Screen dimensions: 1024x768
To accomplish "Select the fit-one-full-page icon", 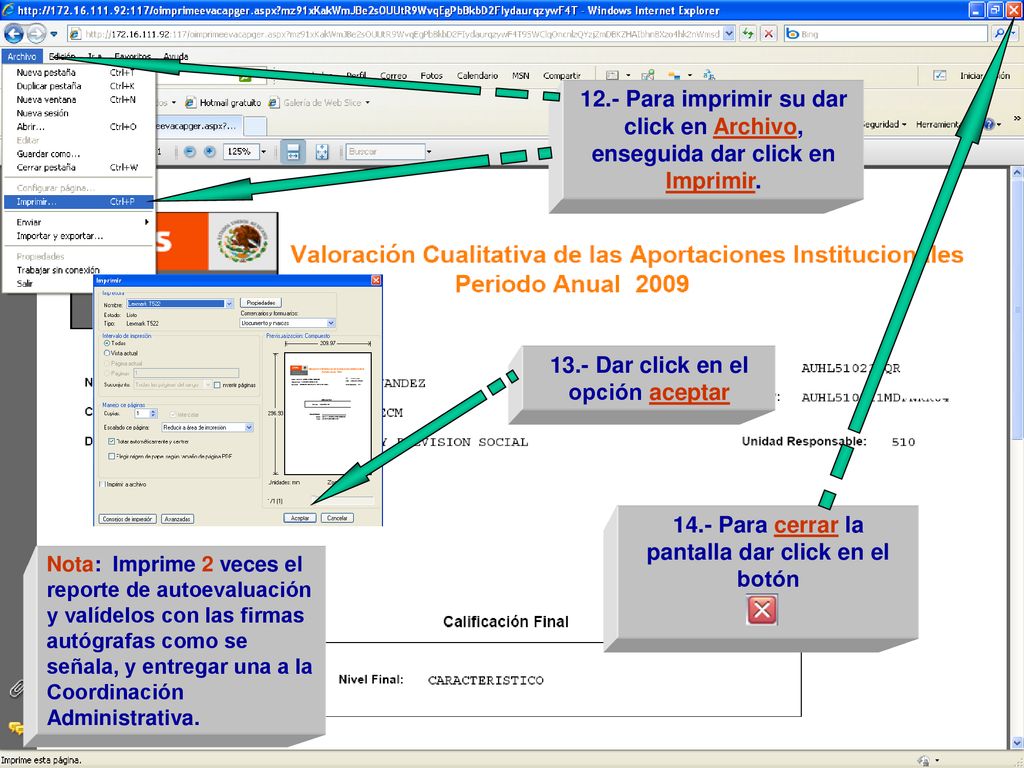I will 322,152.
